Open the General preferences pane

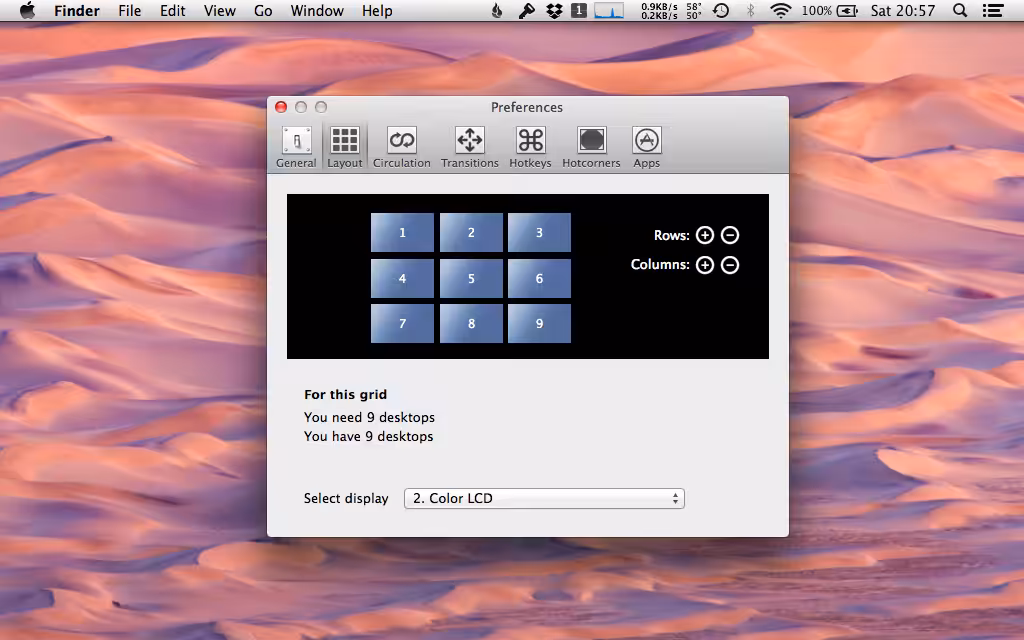[x=296, y=147]
